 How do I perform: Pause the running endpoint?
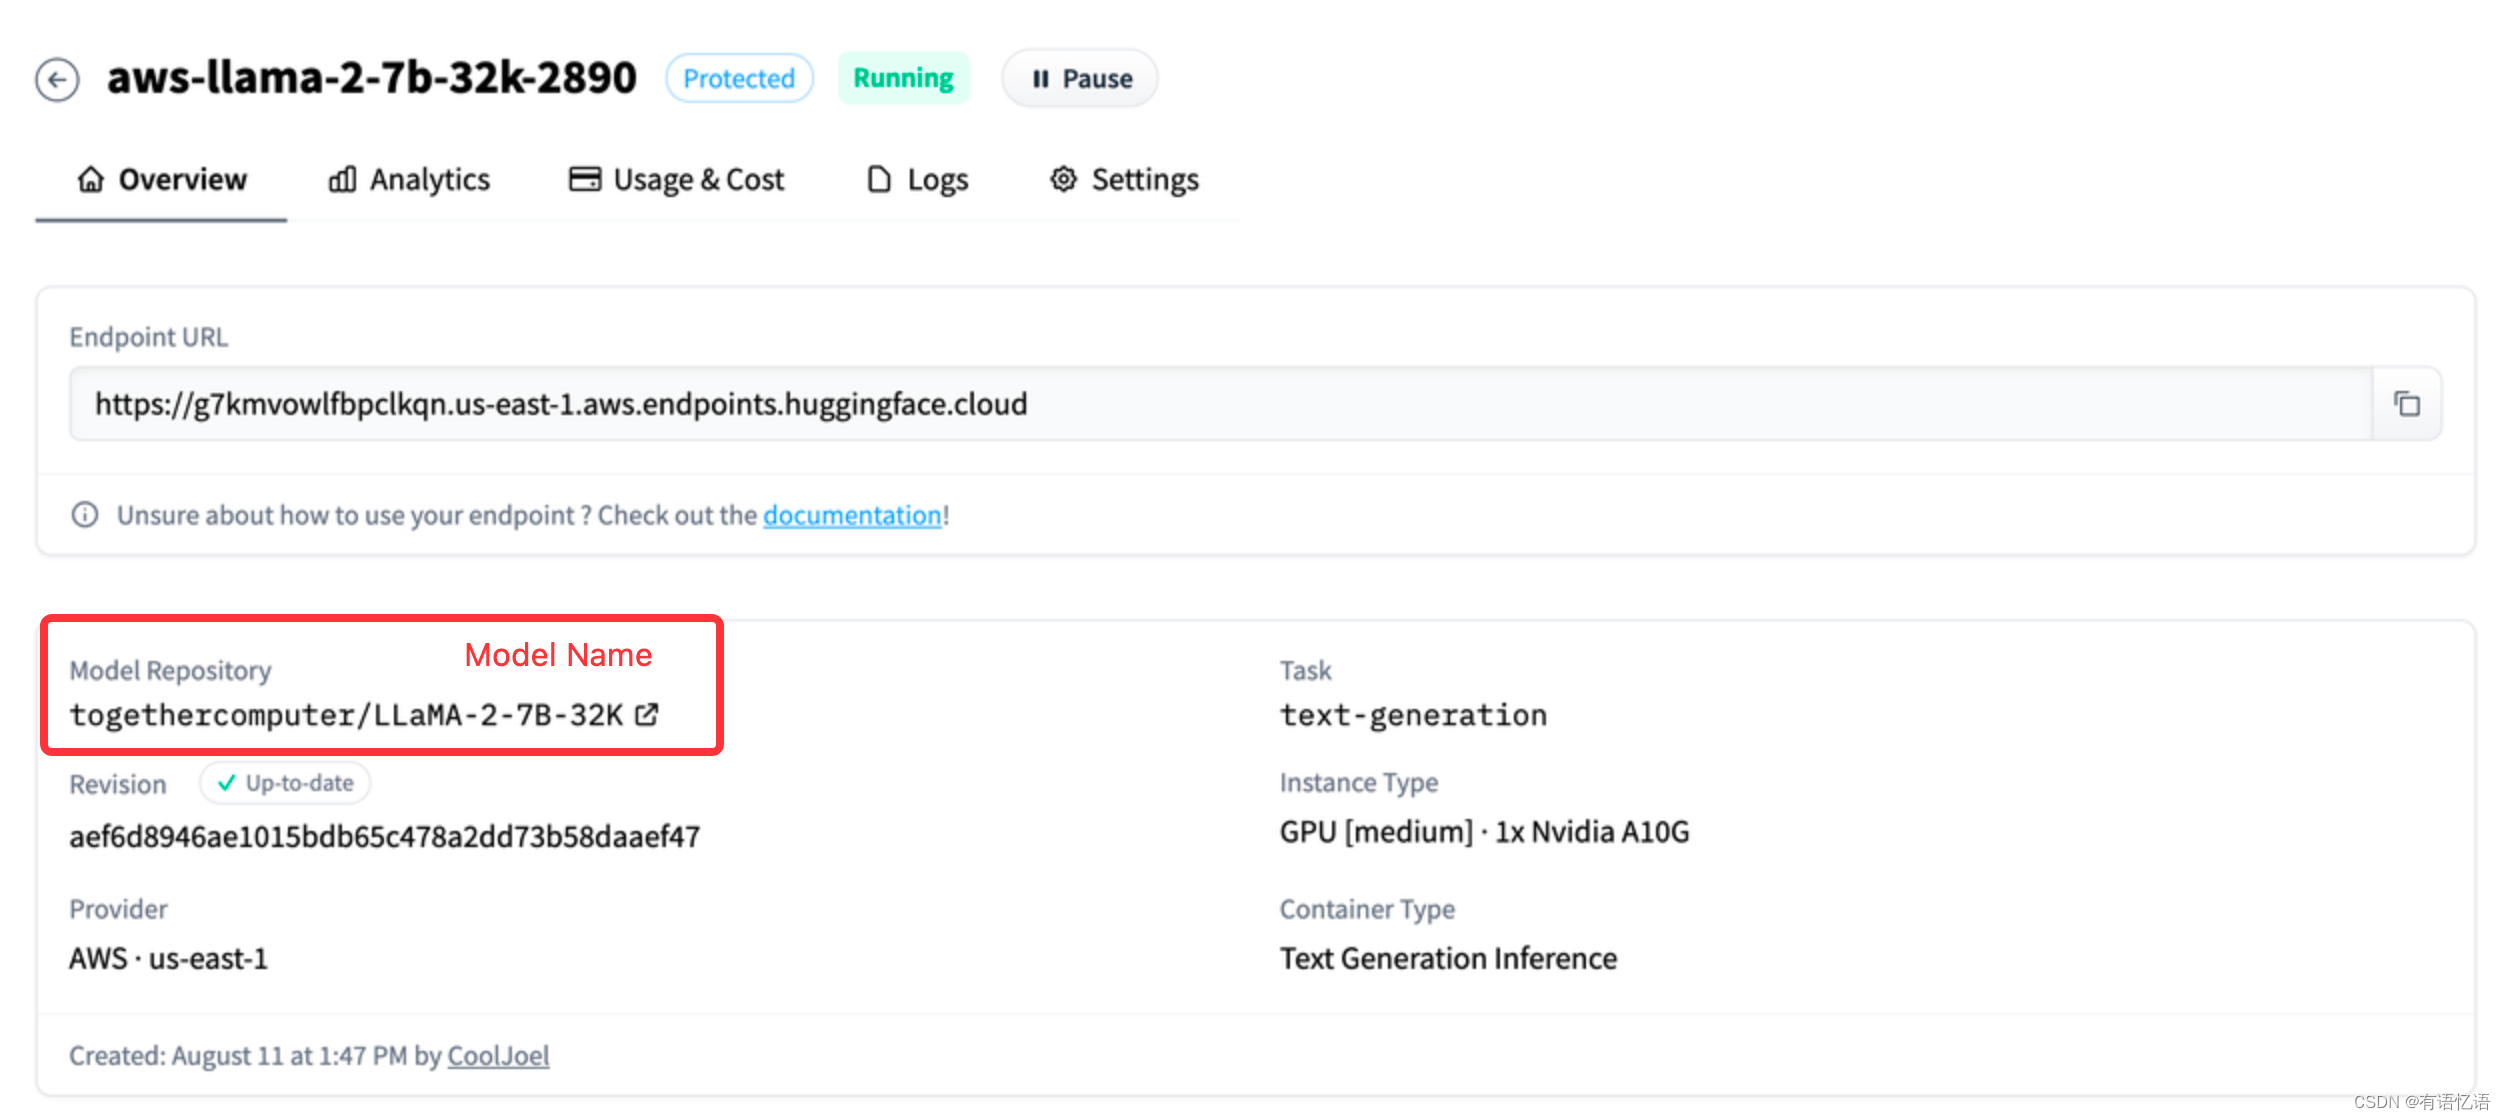[x=1080, y=79]
